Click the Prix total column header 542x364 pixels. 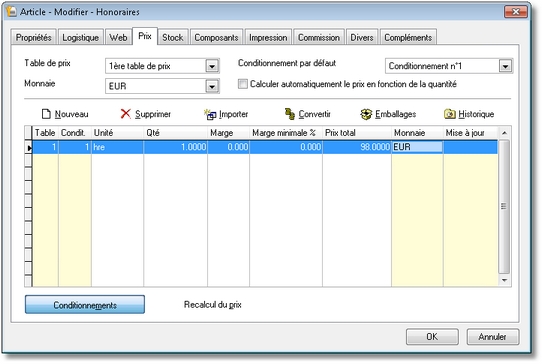pos(357,133)
